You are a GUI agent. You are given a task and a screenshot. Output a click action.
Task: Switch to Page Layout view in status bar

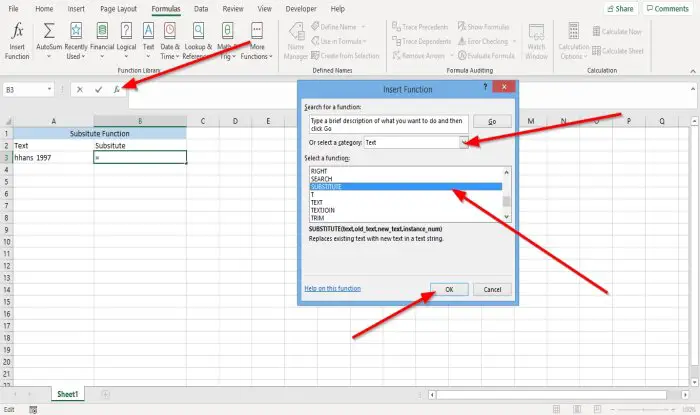pos(577,409)
